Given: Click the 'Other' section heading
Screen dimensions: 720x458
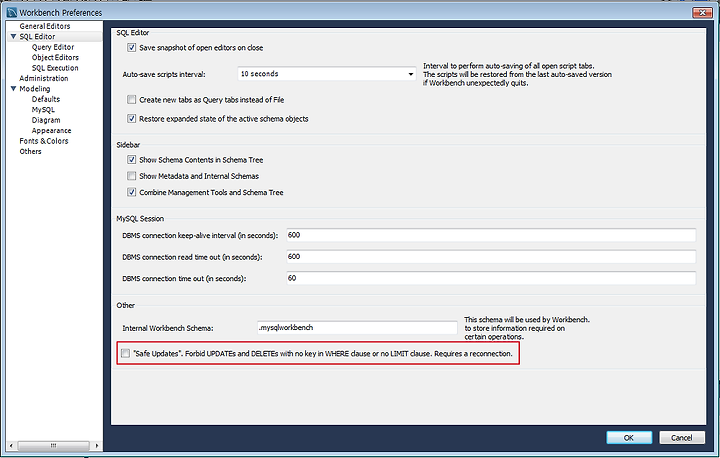Looking at the screenshot, I should click(125, 305).
